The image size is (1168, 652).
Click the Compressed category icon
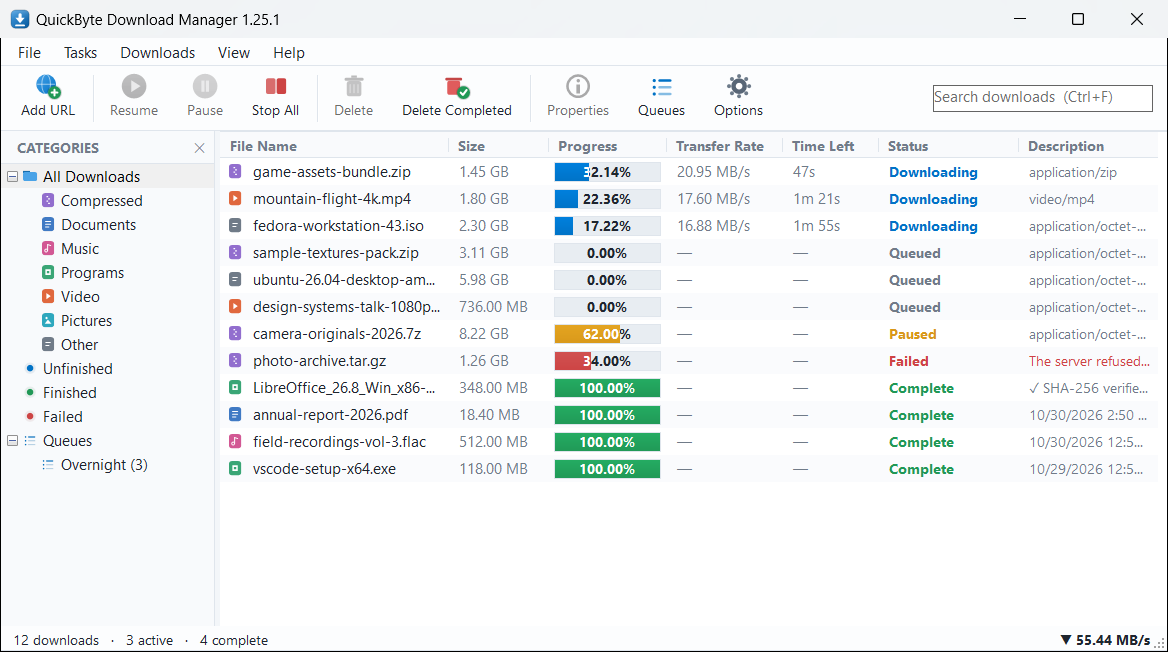tap(48, 200)
